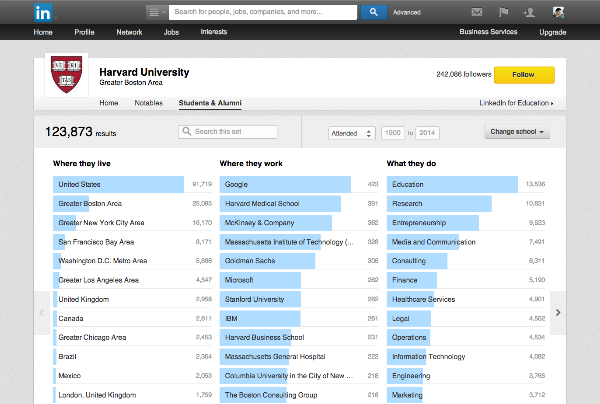Click the Upgrade link
This screenshot has height=404, width=600.
pos(553,32)
